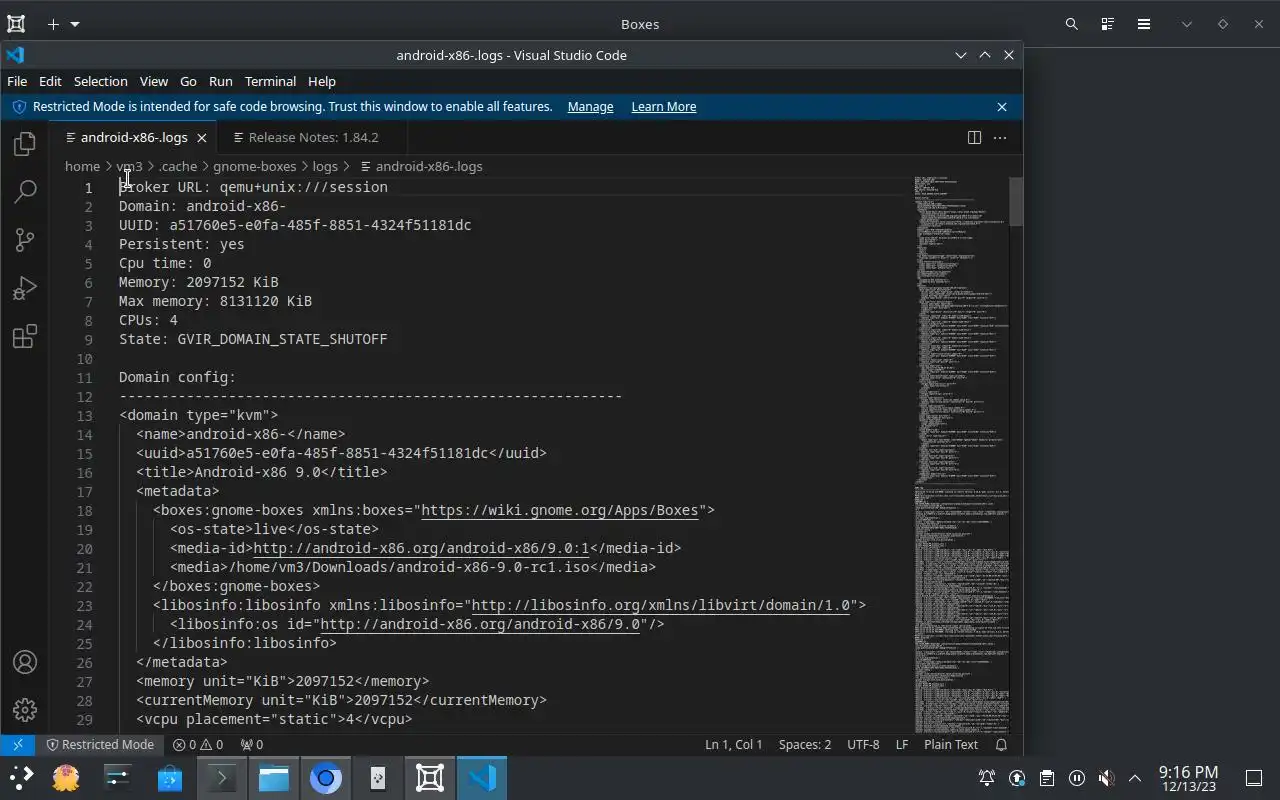The image size is (1280, 800).
Task: Click the Boxes app icon in header
Action: click(16, 24)
